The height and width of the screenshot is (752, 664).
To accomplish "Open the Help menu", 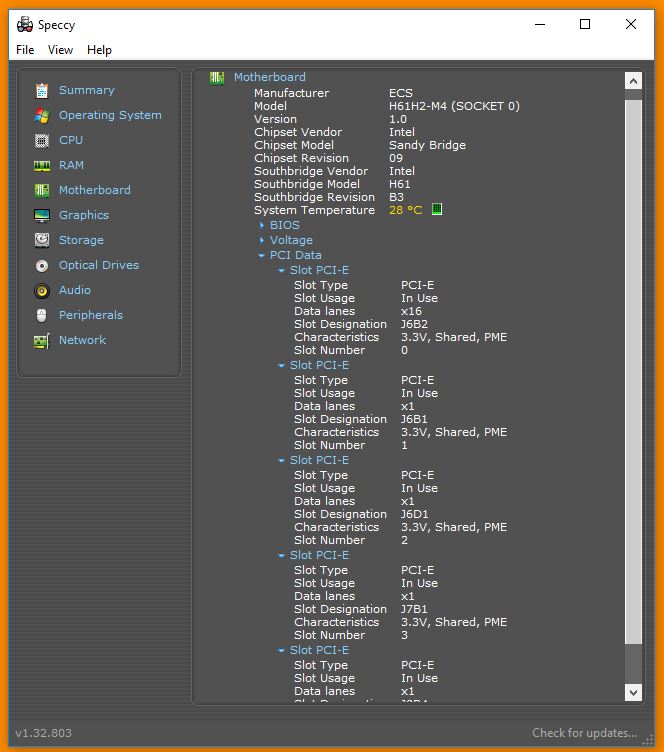I will pos(99,50).
